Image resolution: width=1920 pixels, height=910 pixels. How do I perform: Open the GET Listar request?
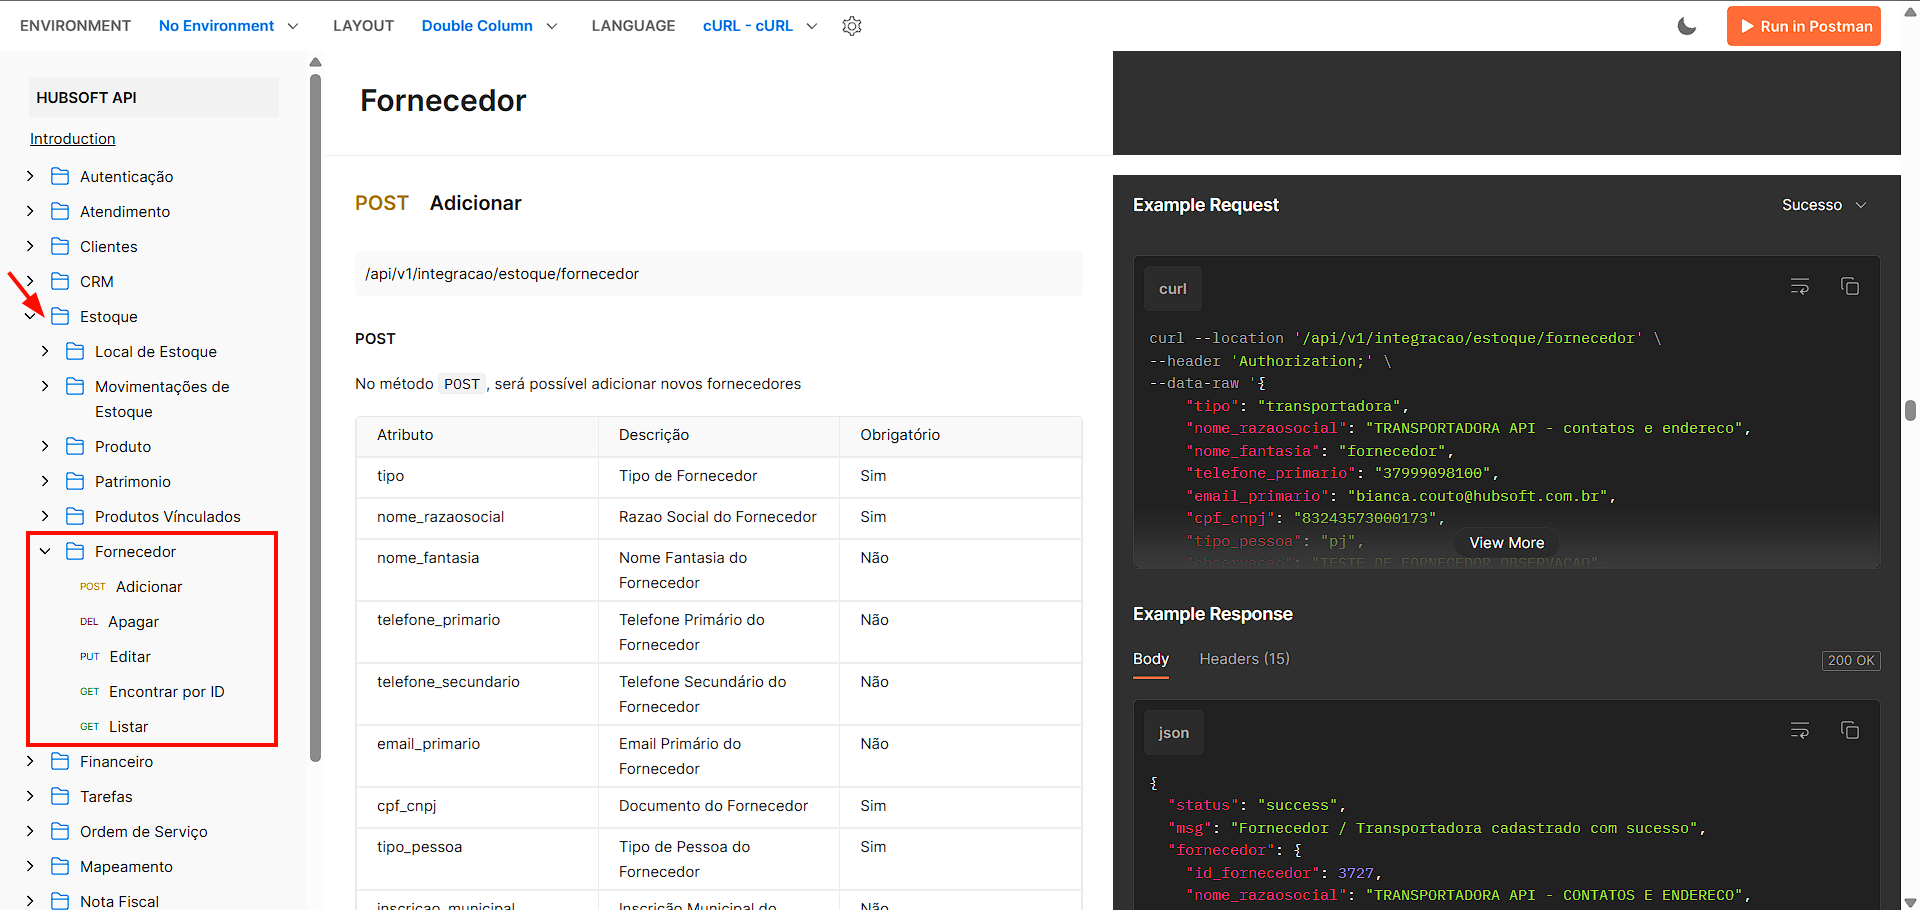pyautogui.click(x=114, y=726)
